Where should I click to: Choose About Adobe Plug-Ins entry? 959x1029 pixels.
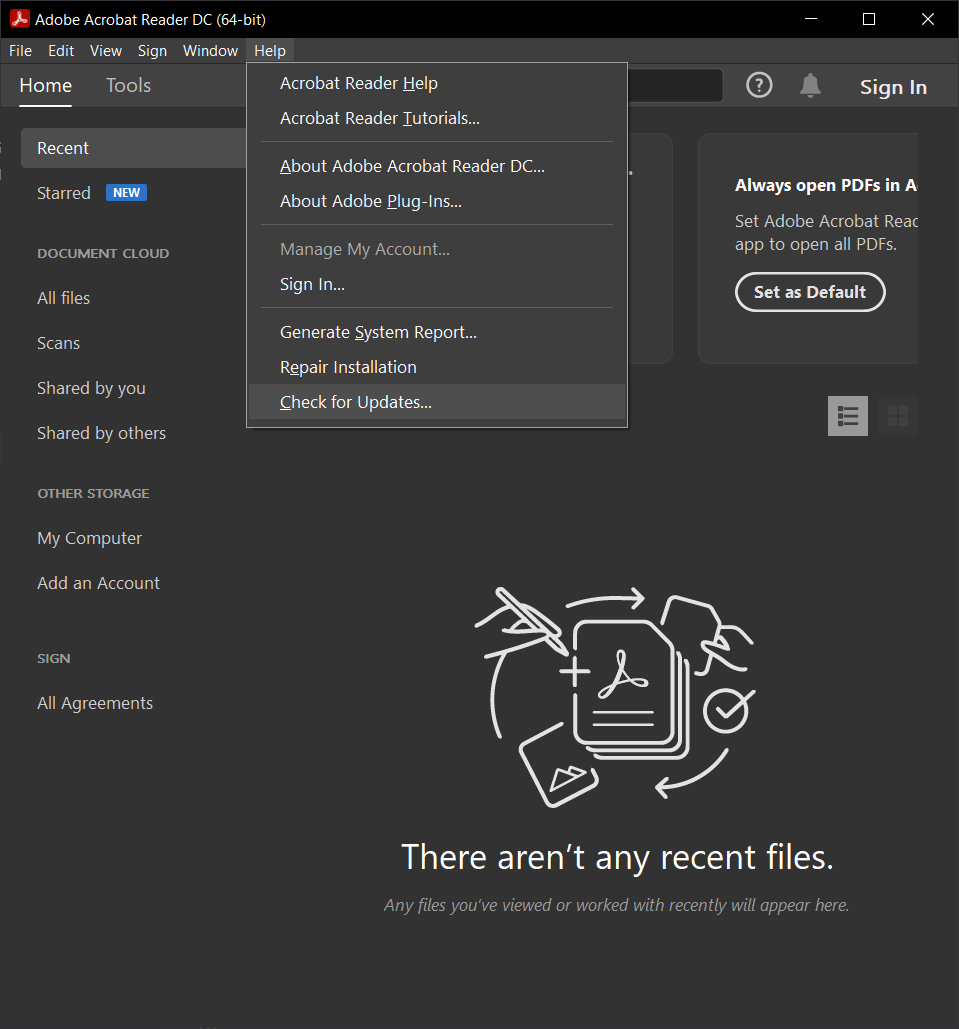[370, 201]
